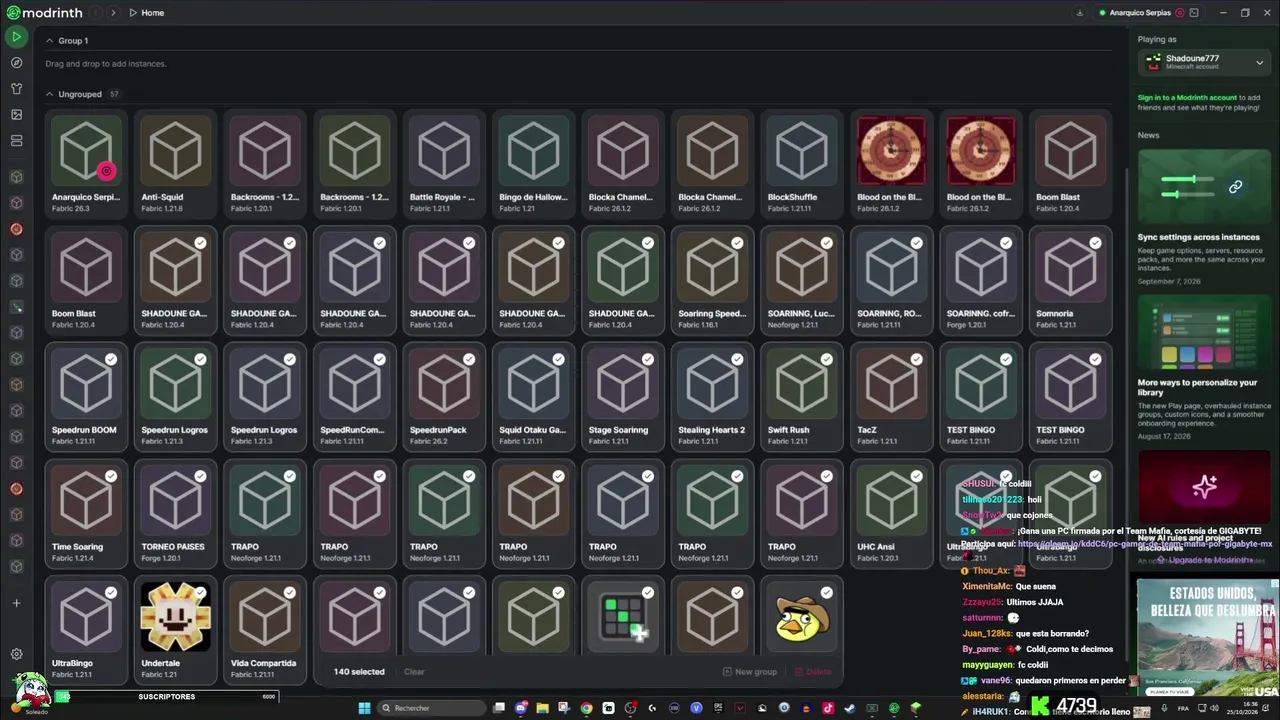Open the Skins shirt icon in sidebar
This screenshot has width=1280, height=720.
16,88
